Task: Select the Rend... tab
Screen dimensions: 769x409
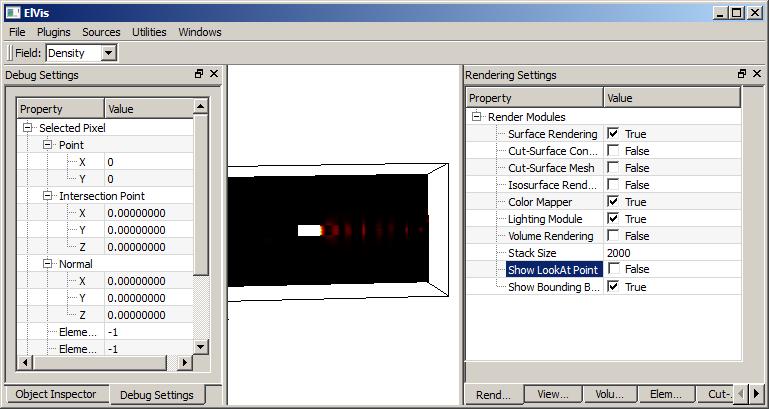Action: 493,395
